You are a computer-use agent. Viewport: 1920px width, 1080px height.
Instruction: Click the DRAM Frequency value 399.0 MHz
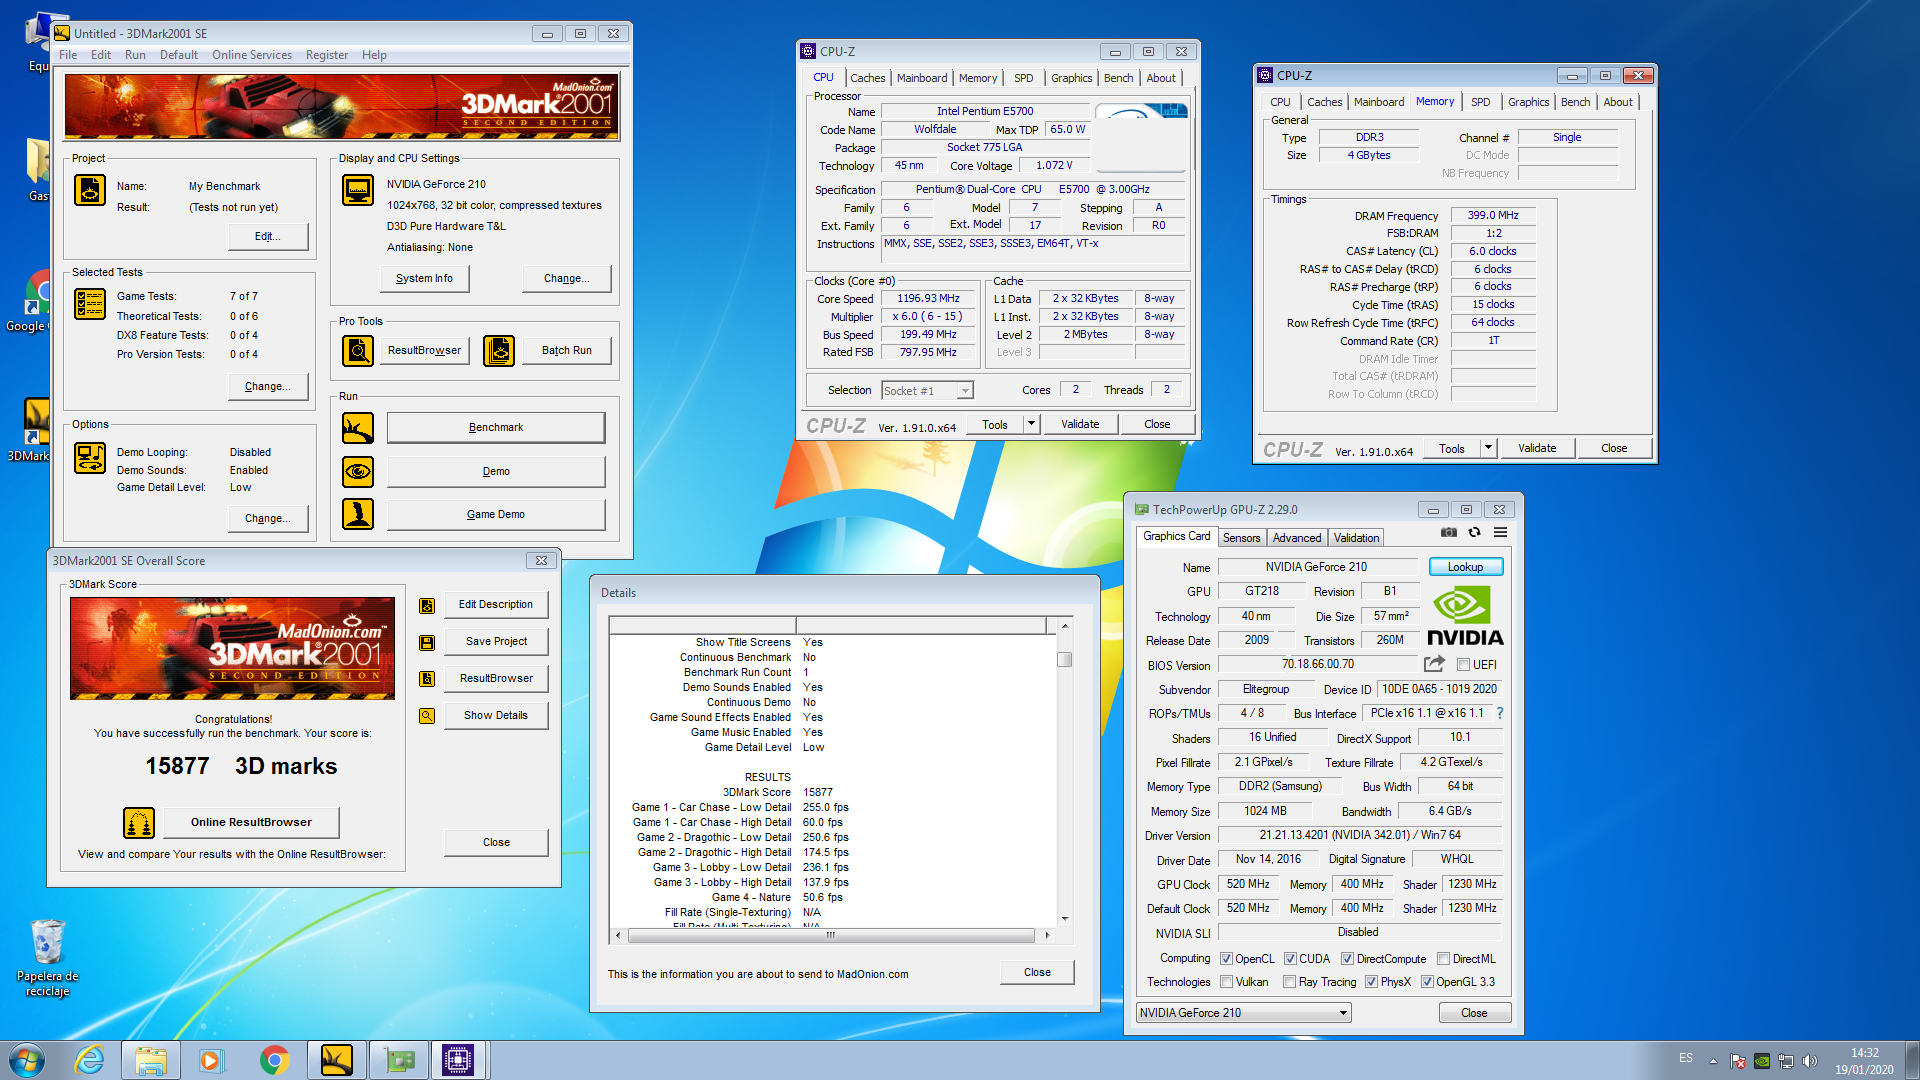[1492, 216]
